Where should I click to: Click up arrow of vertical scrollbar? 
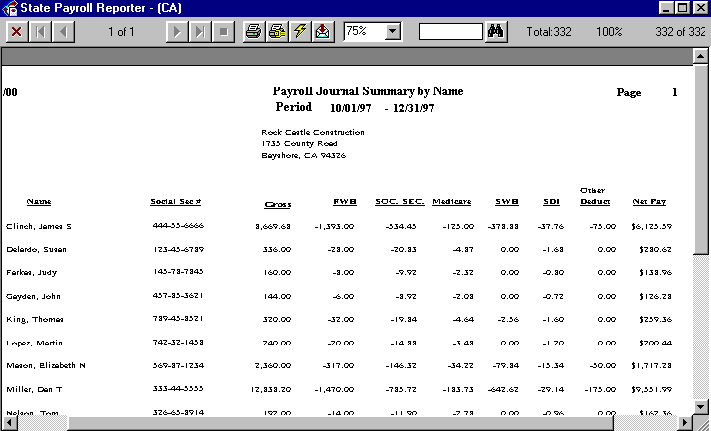click(x=701, y=56)
